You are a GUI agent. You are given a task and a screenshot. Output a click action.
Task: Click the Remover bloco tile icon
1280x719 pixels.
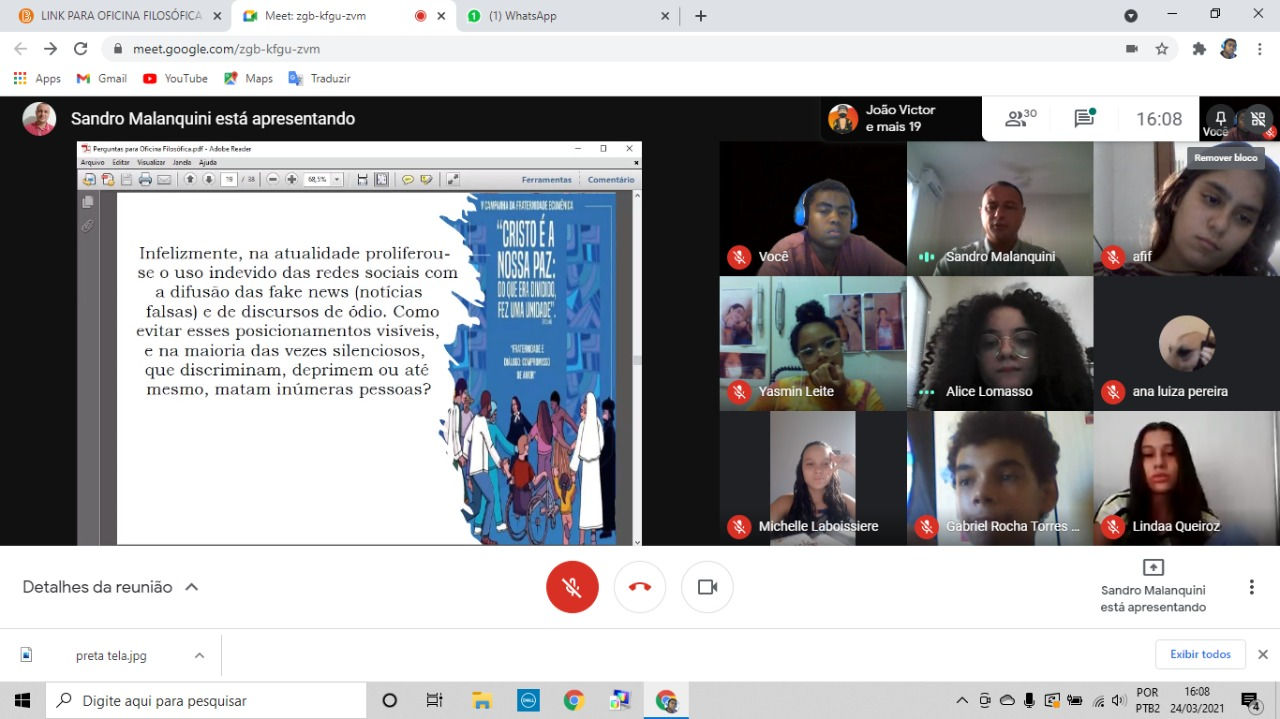pyautogui.click(x=1257, y=120)
